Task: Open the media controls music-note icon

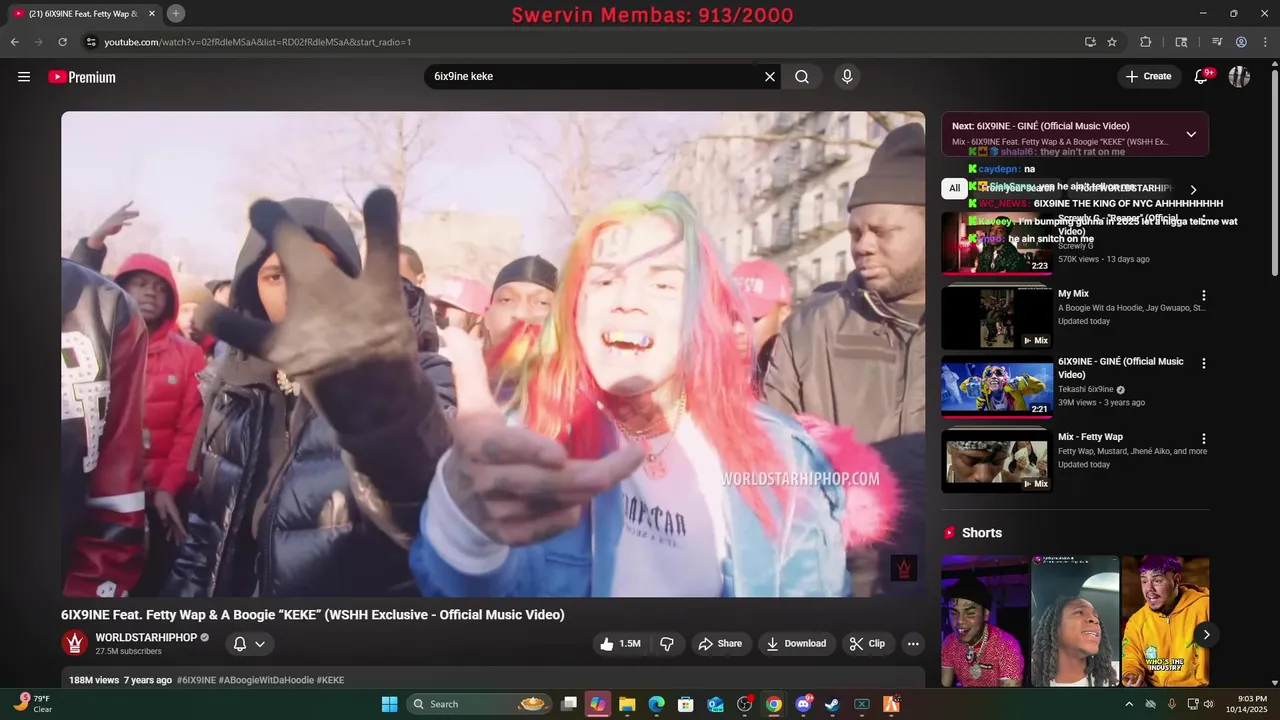Action: 1217,42
